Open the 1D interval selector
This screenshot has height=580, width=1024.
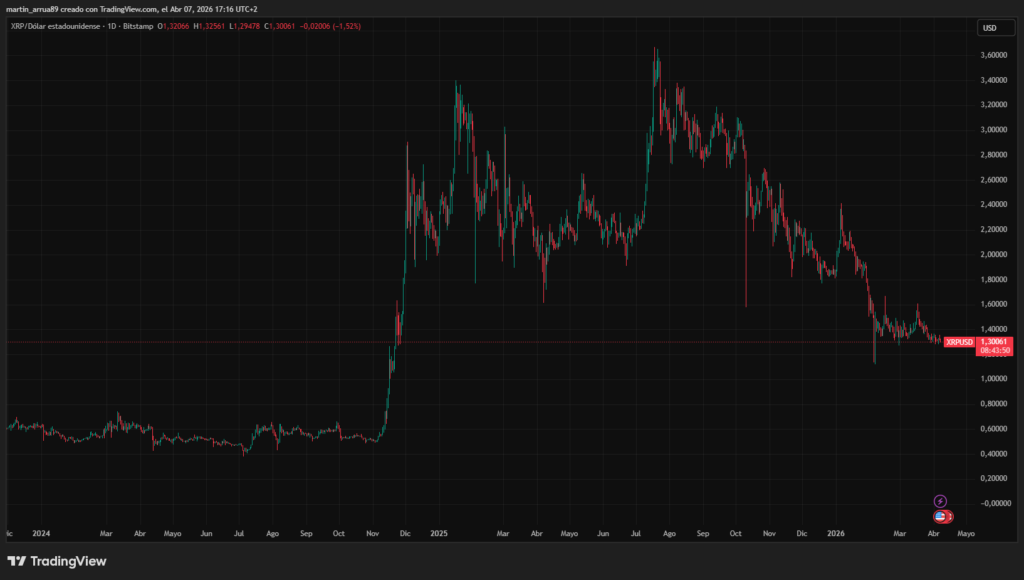point(110,27)
